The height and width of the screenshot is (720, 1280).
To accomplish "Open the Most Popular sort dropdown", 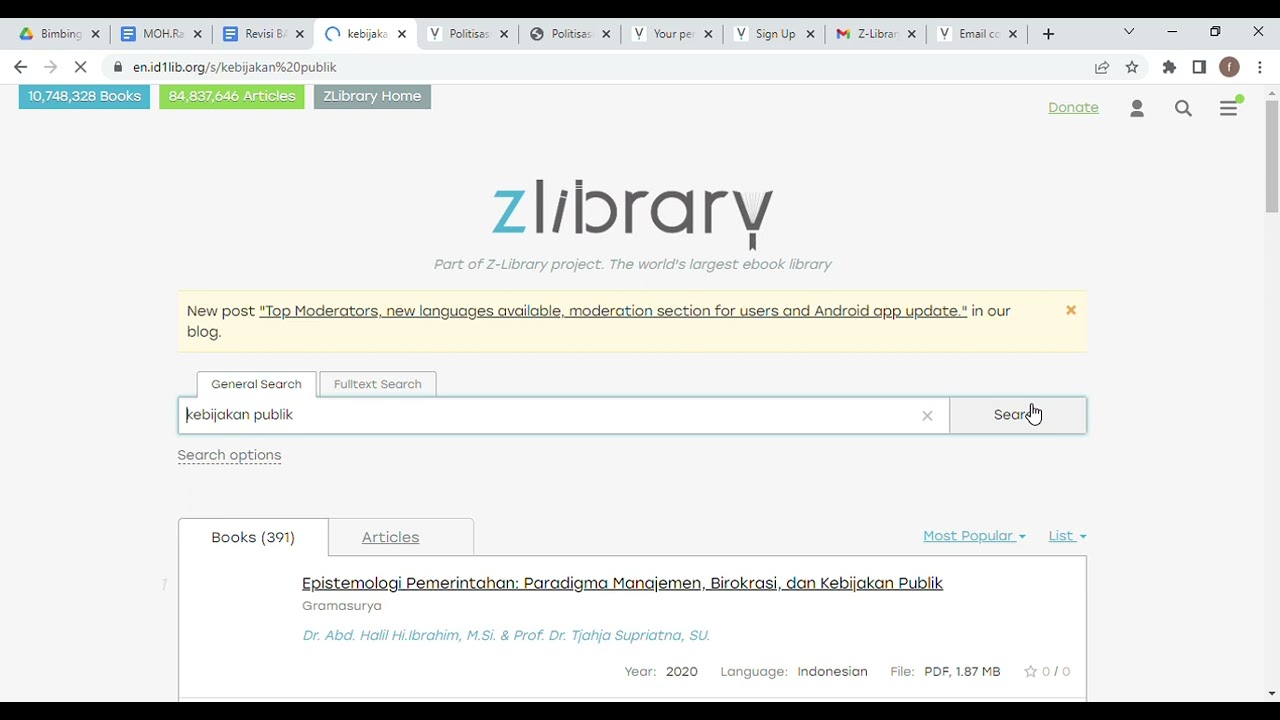I will (974, 536).
